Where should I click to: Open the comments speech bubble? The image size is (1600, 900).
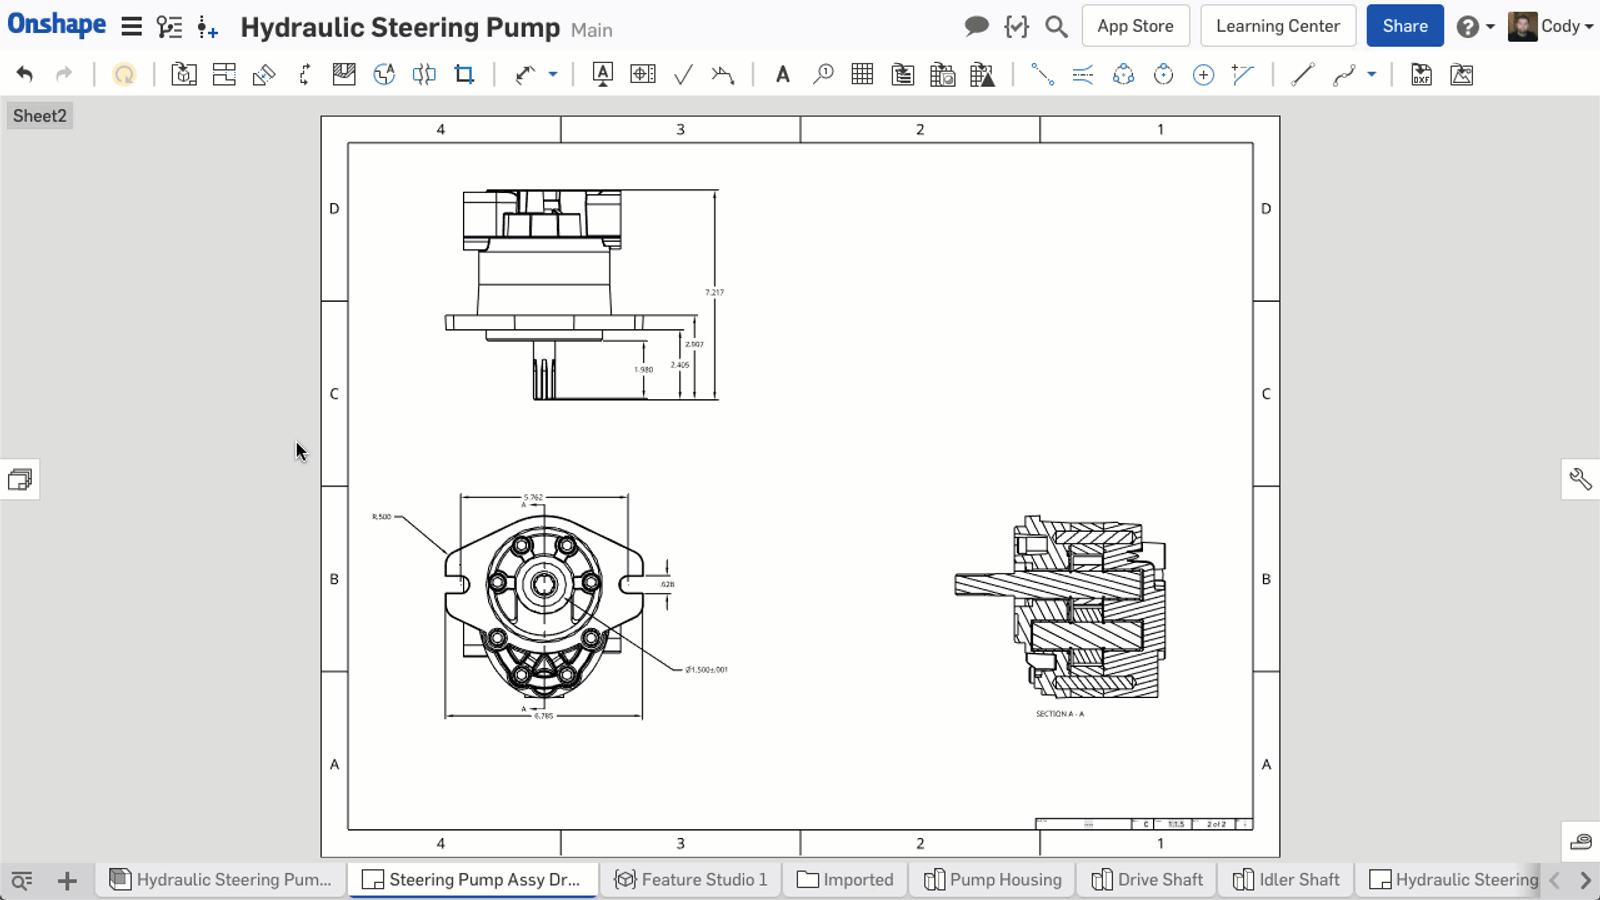tap(976, 27)
